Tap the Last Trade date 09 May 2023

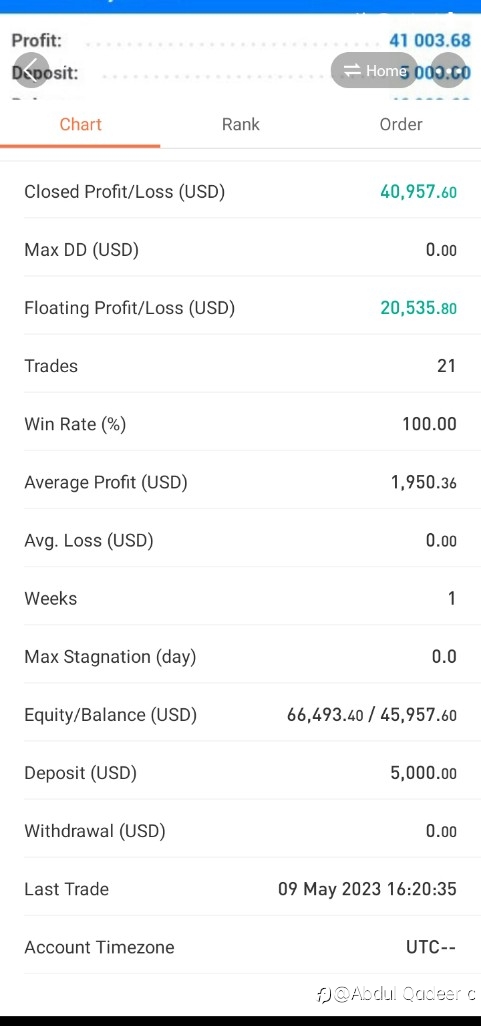coord(329,889)
